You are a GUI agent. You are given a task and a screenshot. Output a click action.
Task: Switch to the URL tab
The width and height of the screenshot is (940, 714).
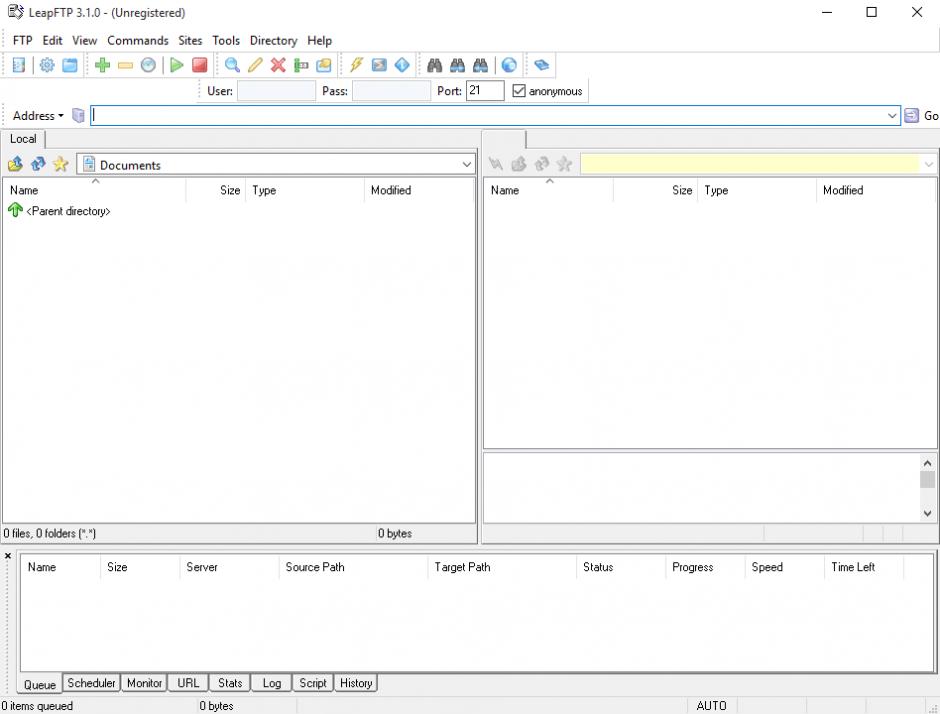(x=188, y=683)
